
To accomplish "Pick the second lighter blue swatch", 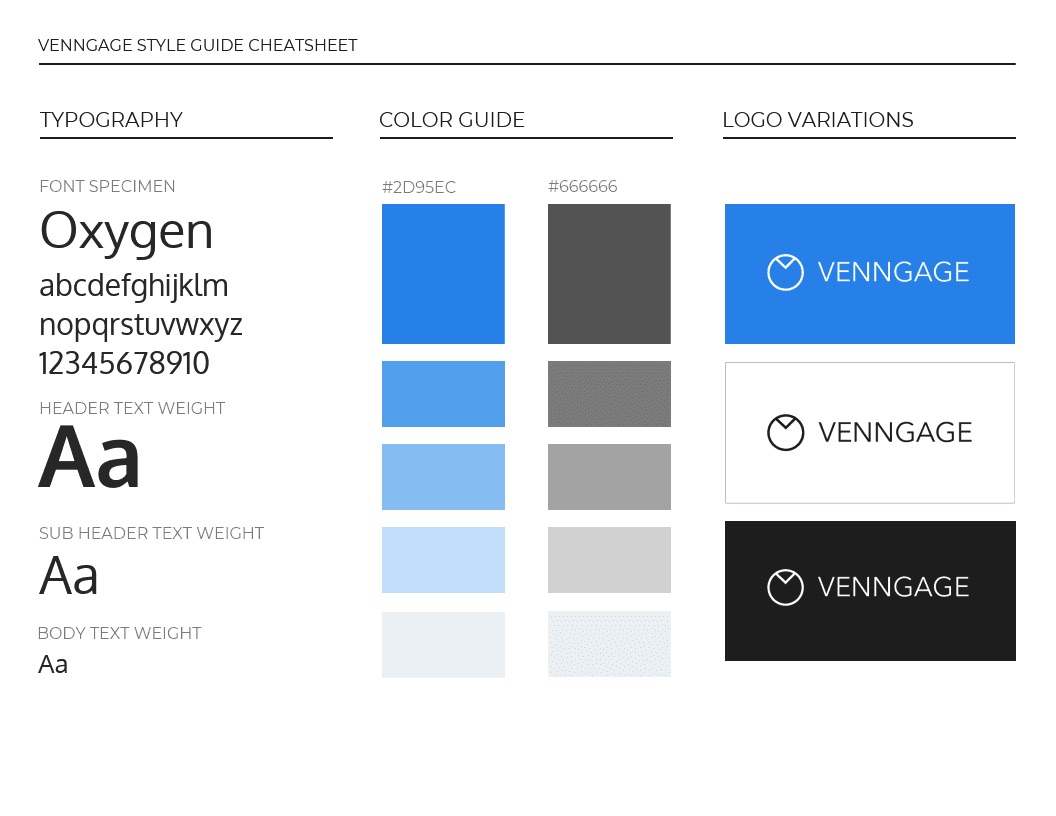I will (443, 477).
